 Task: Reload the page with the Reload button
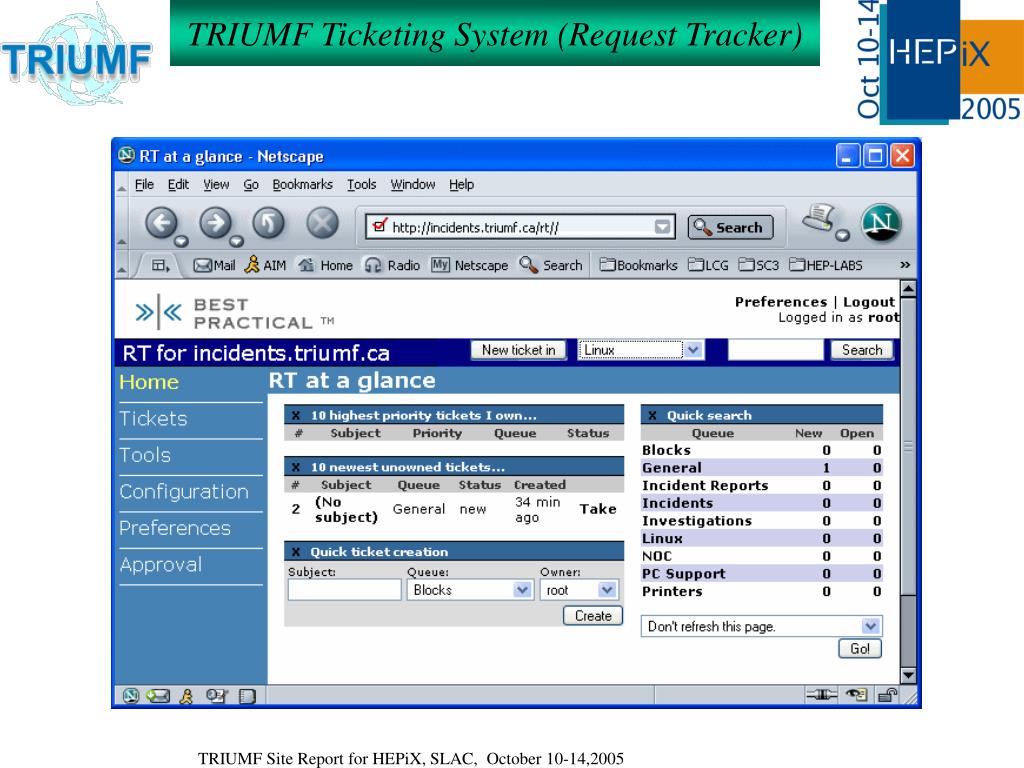[268, 223]
